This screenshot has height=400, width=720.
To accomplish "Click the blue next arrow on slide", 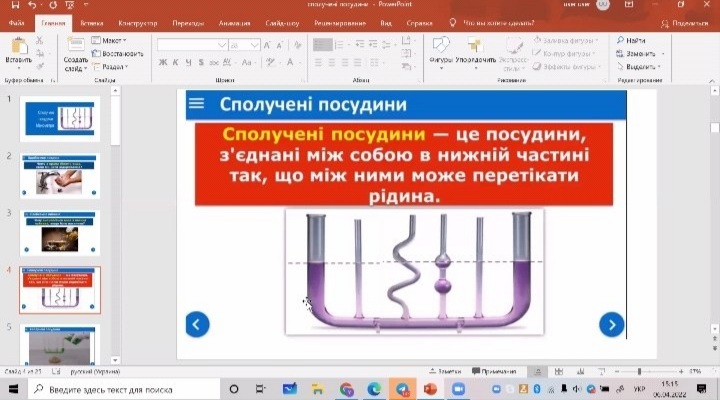I will click(611, 324).
